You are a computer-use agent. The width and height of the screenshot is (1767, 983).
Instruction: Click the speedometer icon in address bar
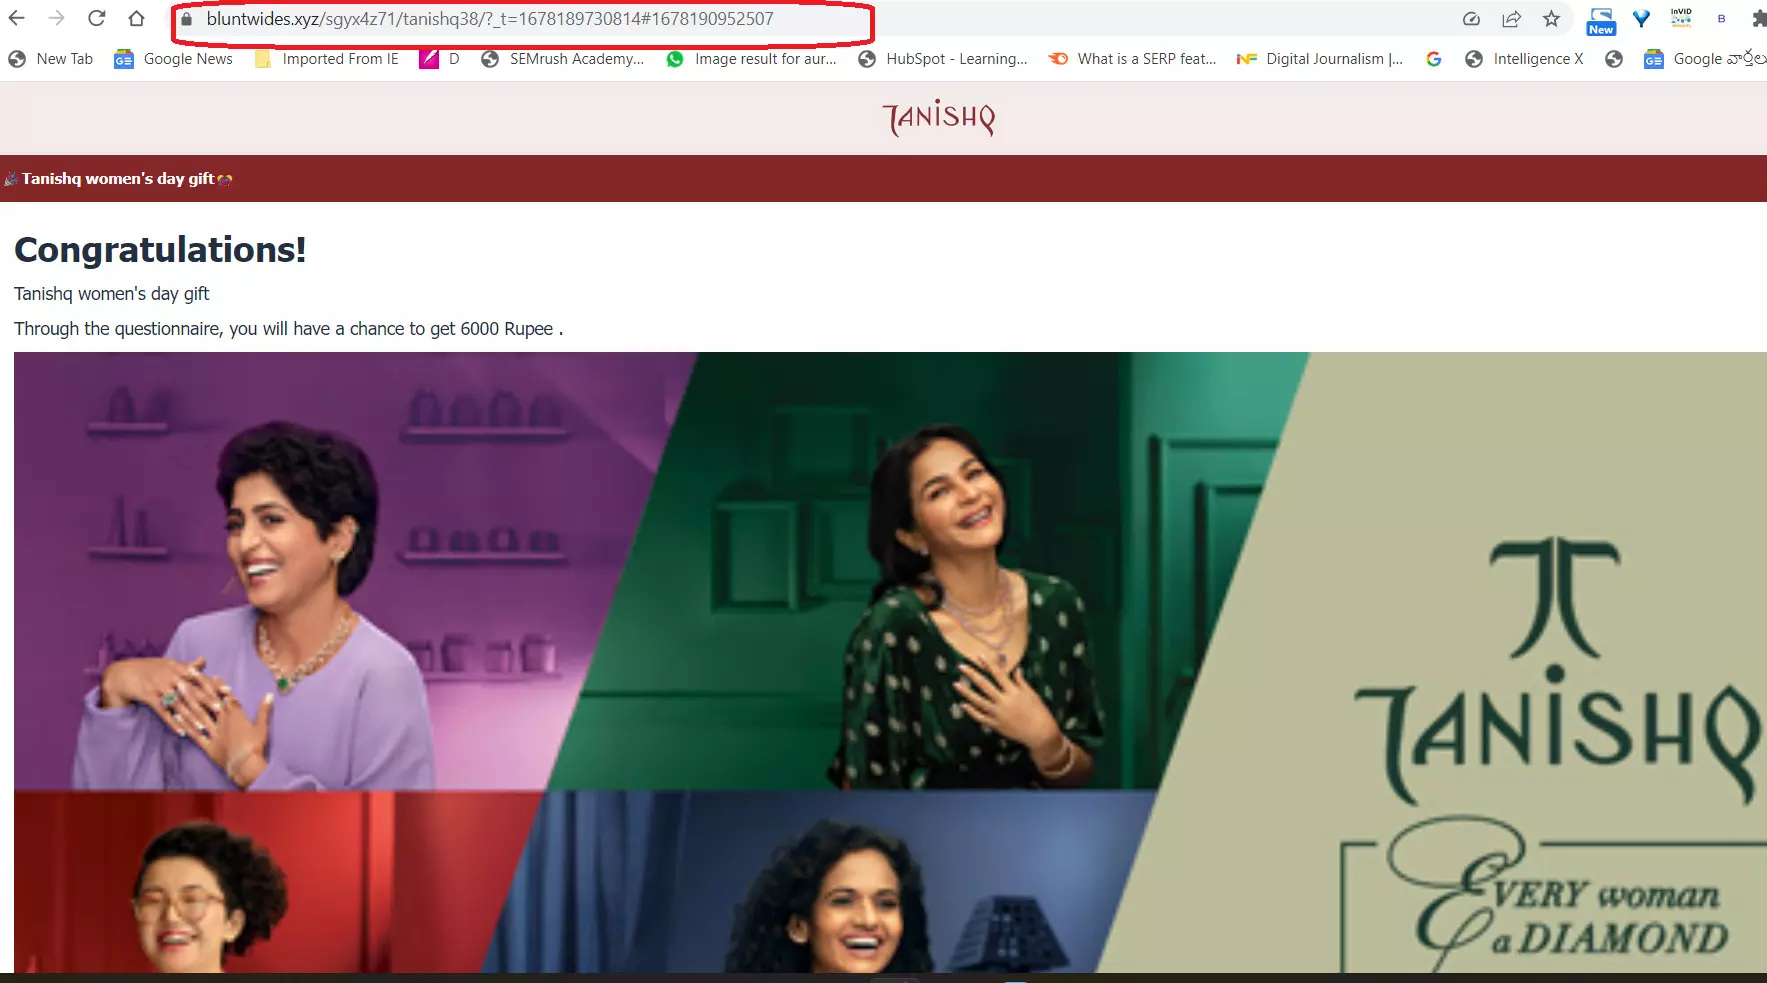point(1471,19)
